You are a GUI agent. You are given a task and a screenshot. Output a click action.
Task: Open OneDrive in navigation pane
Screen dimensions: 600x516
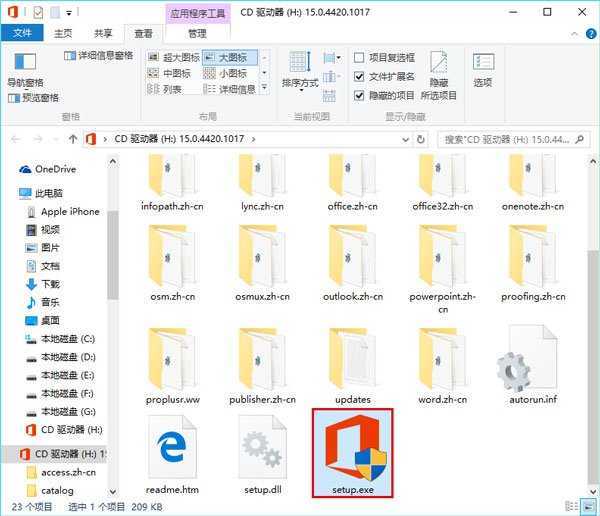(48, 169)
